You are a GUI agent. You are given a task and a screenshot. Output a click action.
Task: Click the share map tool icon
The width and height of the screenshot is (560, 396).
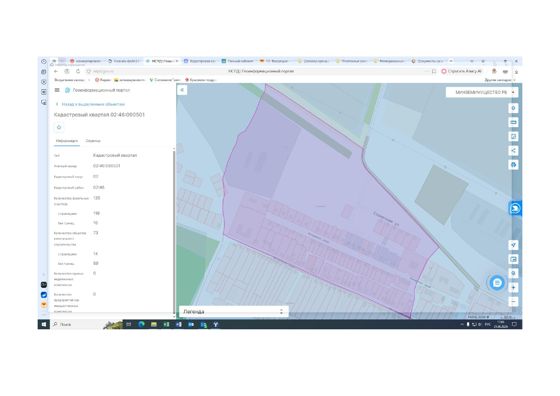[513, 150]
